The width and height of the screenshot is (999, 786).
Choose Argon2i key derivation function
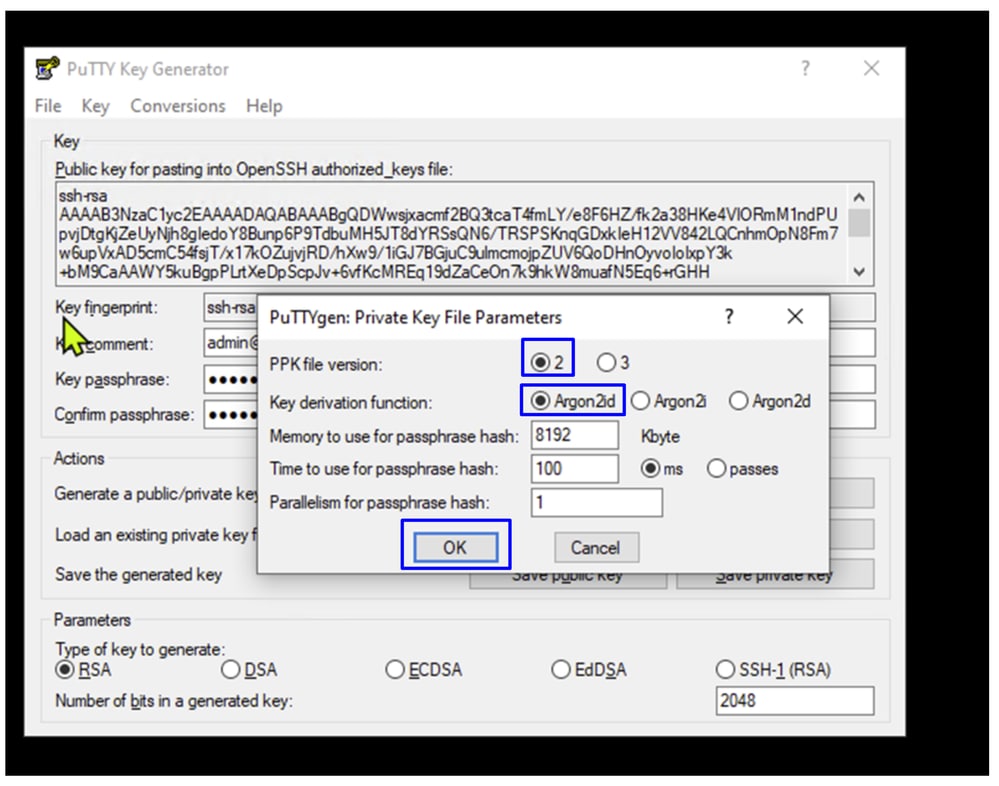pos(668,401)
